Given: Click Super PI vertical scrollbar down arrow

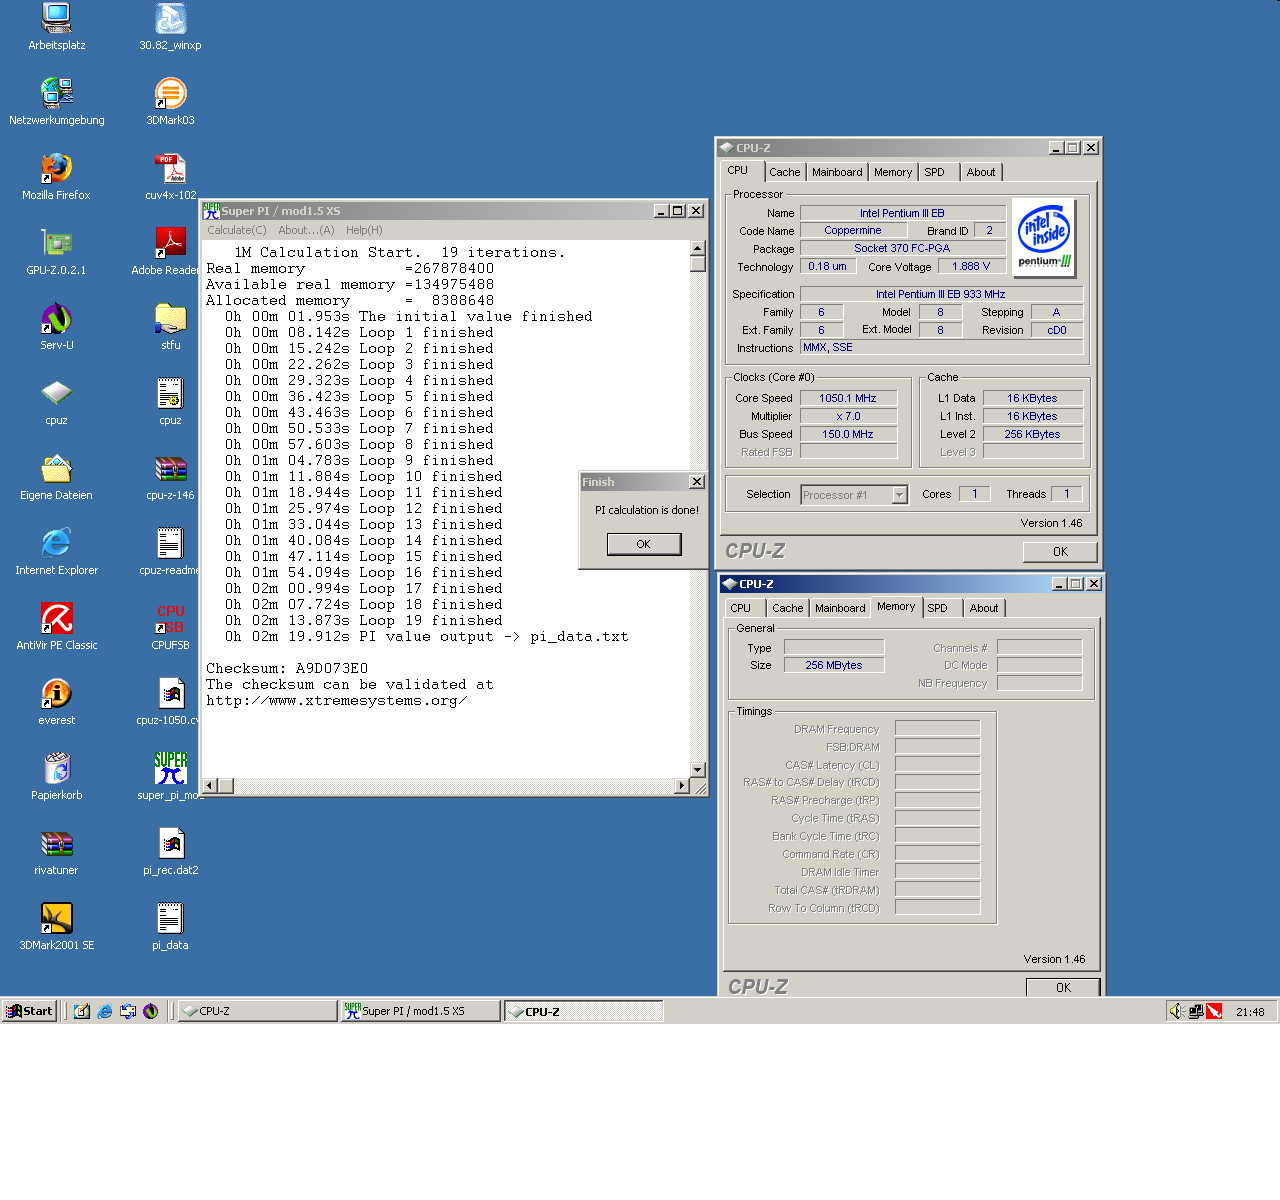Looking at the screenshot, I should (x=698, y=770).
